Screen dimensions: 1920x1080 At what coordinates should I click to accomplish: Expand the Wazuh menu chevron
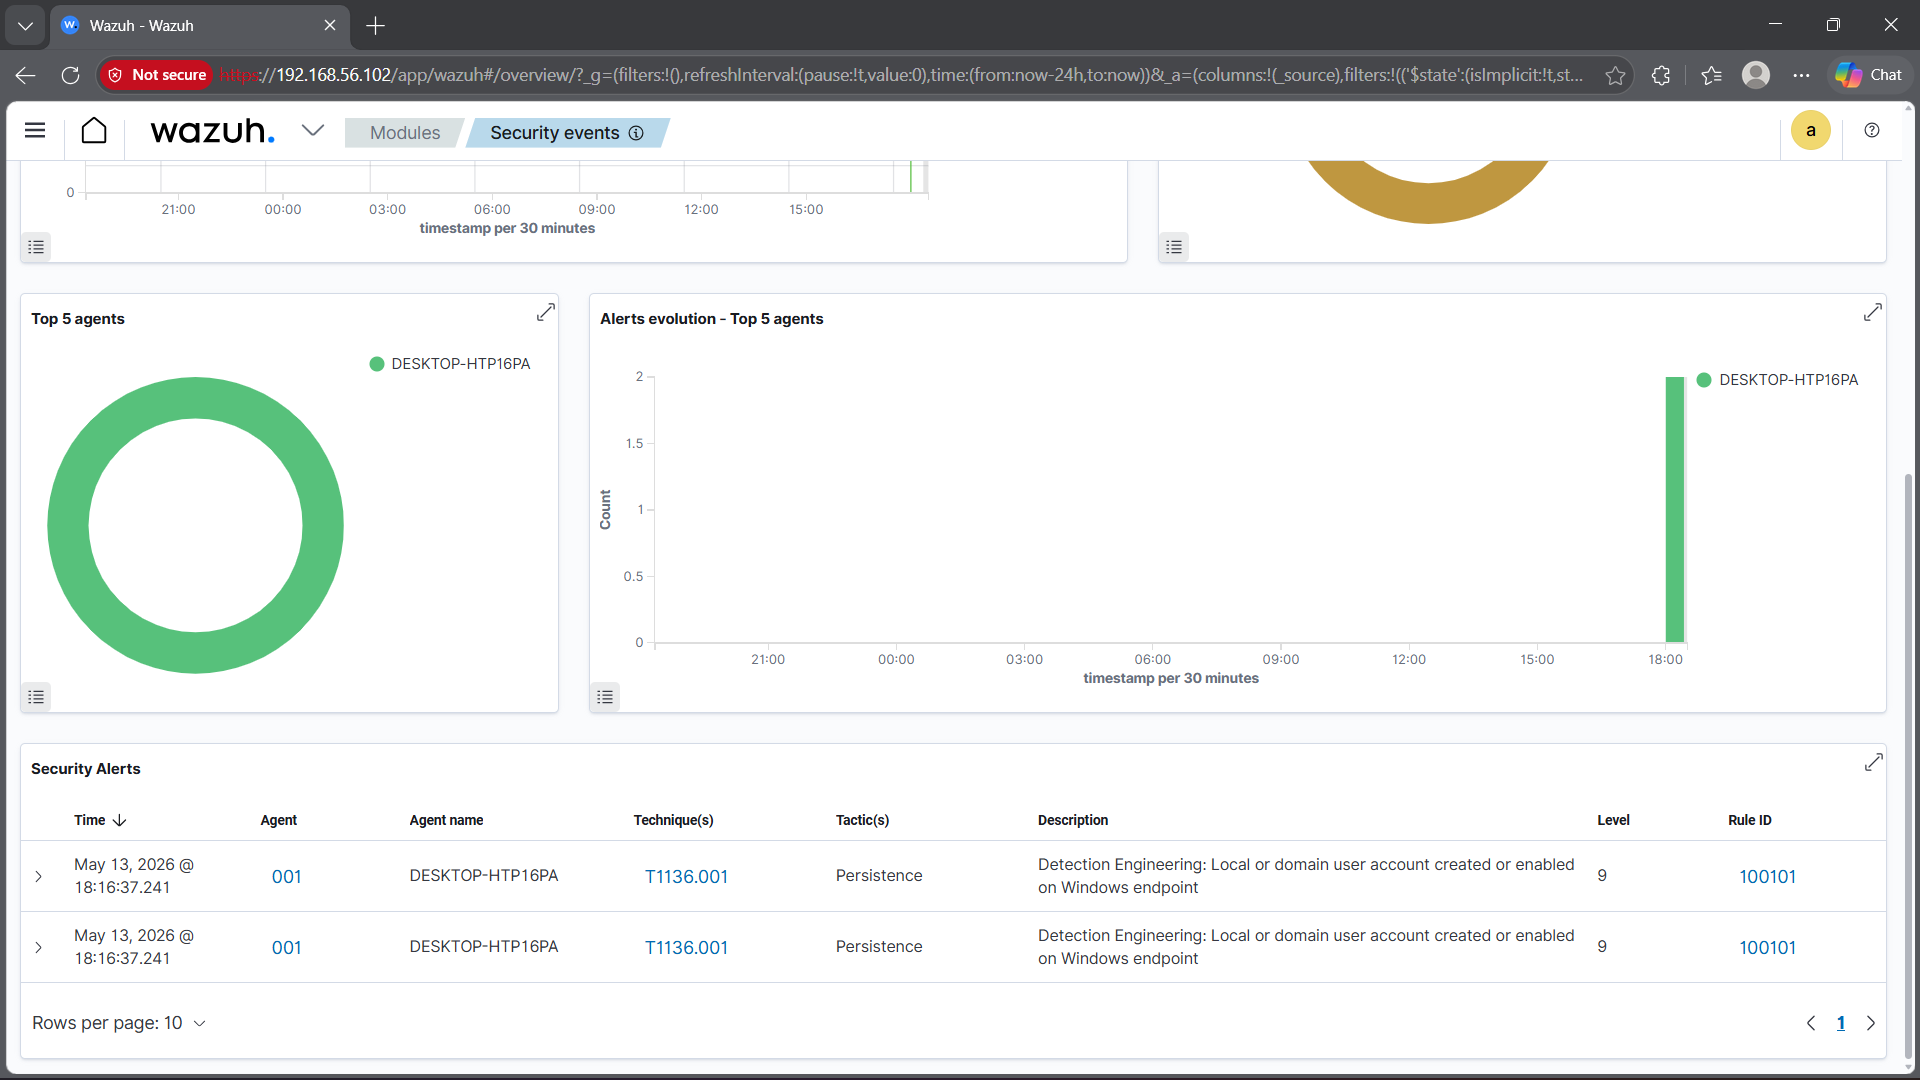[313, 131]
